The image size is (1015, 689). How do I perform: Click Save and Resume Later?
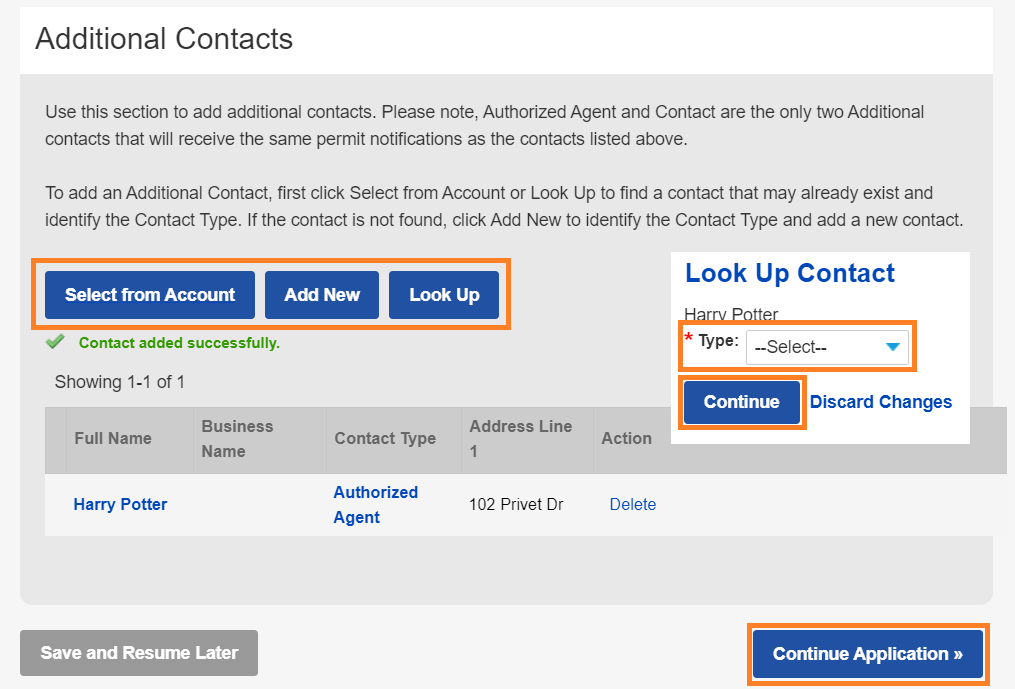click(x=139, y=653)
